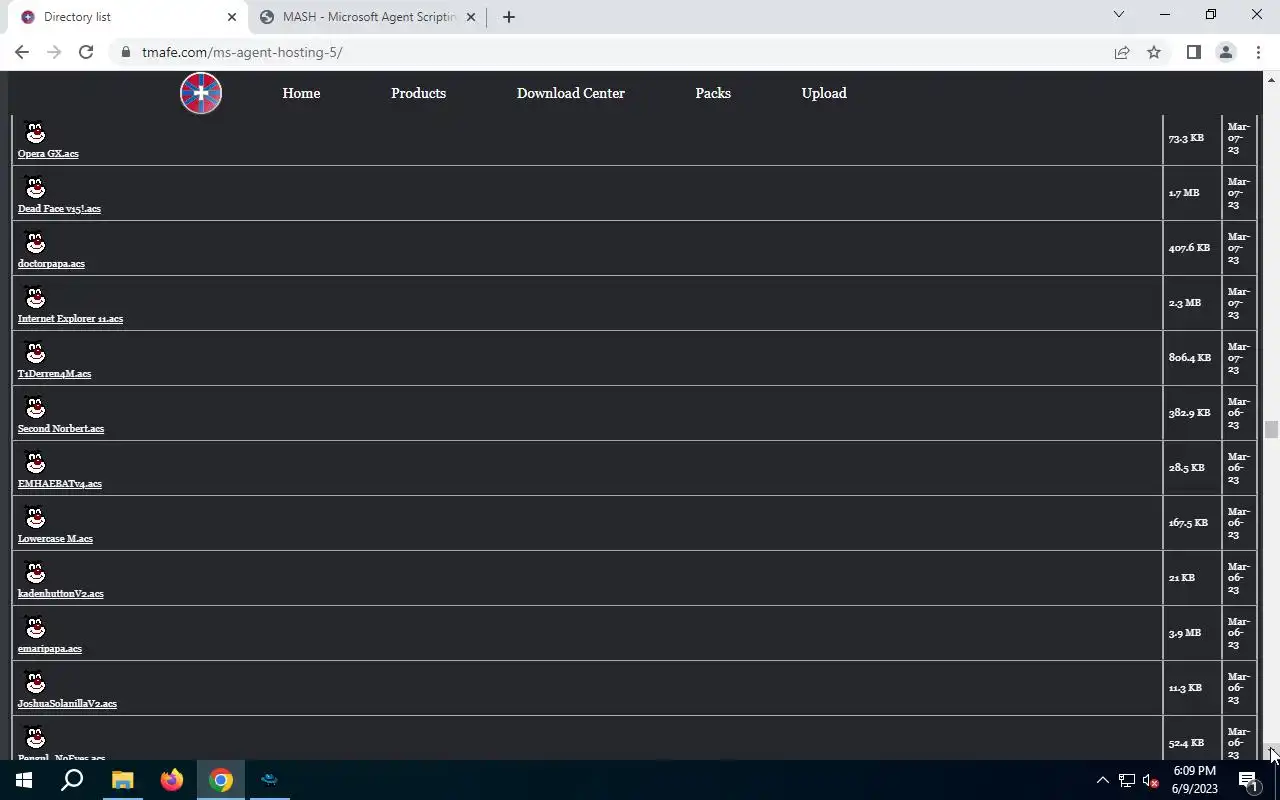This screenshot has height=800, width=1280.
Task: Open the Home nav item
Action: (x=301, y=93)
